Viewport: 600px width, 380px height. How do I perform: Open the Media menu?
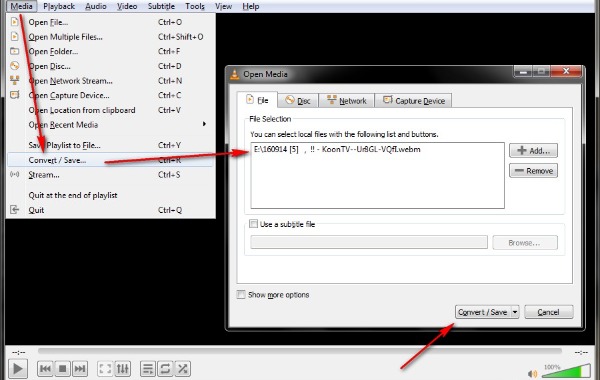pyautogui.click(x=21, y=6)
